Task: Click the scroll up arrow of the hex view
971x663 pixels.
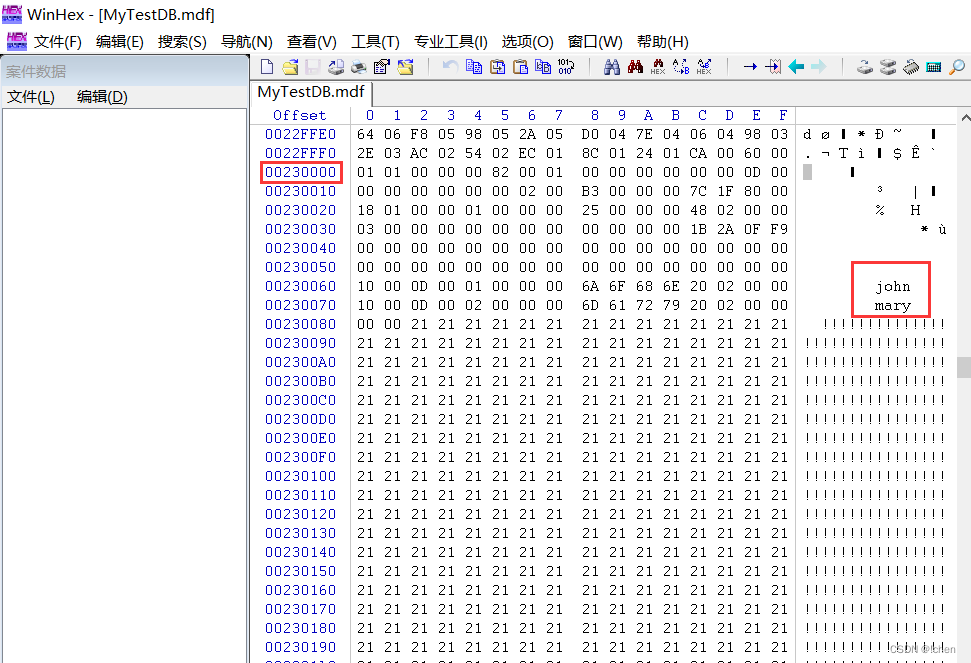Action: 965,116
